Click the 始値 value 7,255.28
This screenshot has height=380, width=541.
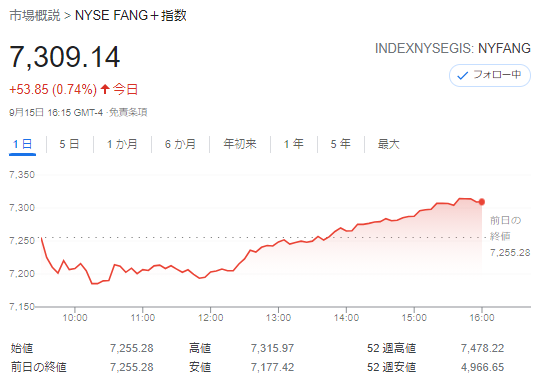tap(131, 348)
